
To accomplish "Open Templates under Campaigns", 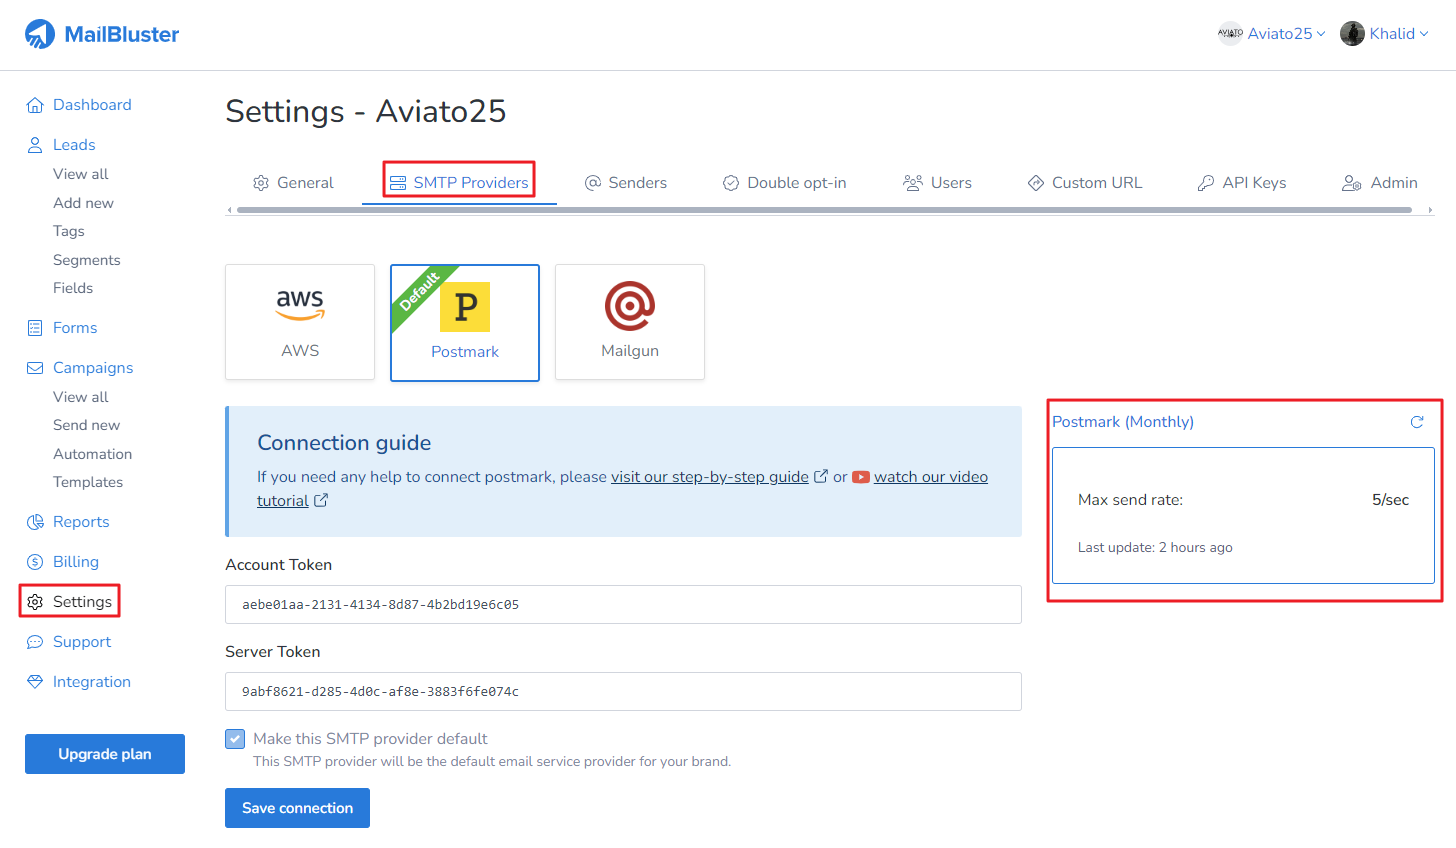I will click(x=88, y=482).
